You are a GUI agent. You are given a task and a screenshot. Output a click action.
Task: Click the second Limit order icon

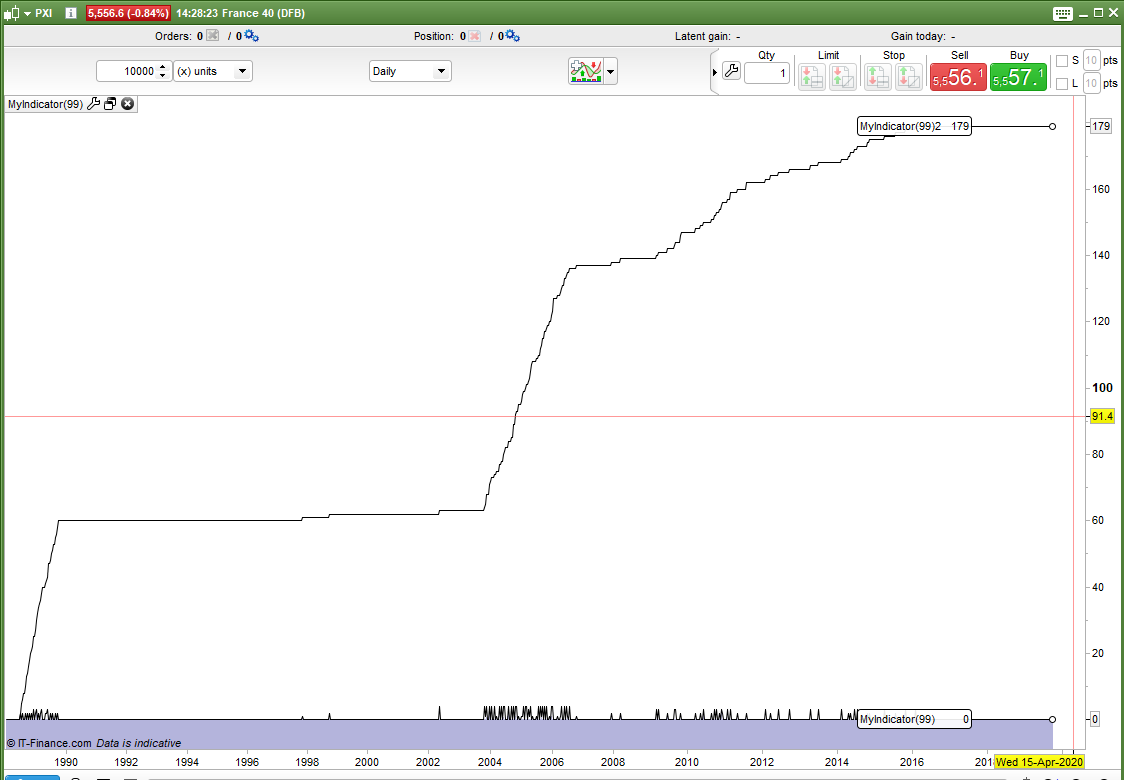coord(843,77)
